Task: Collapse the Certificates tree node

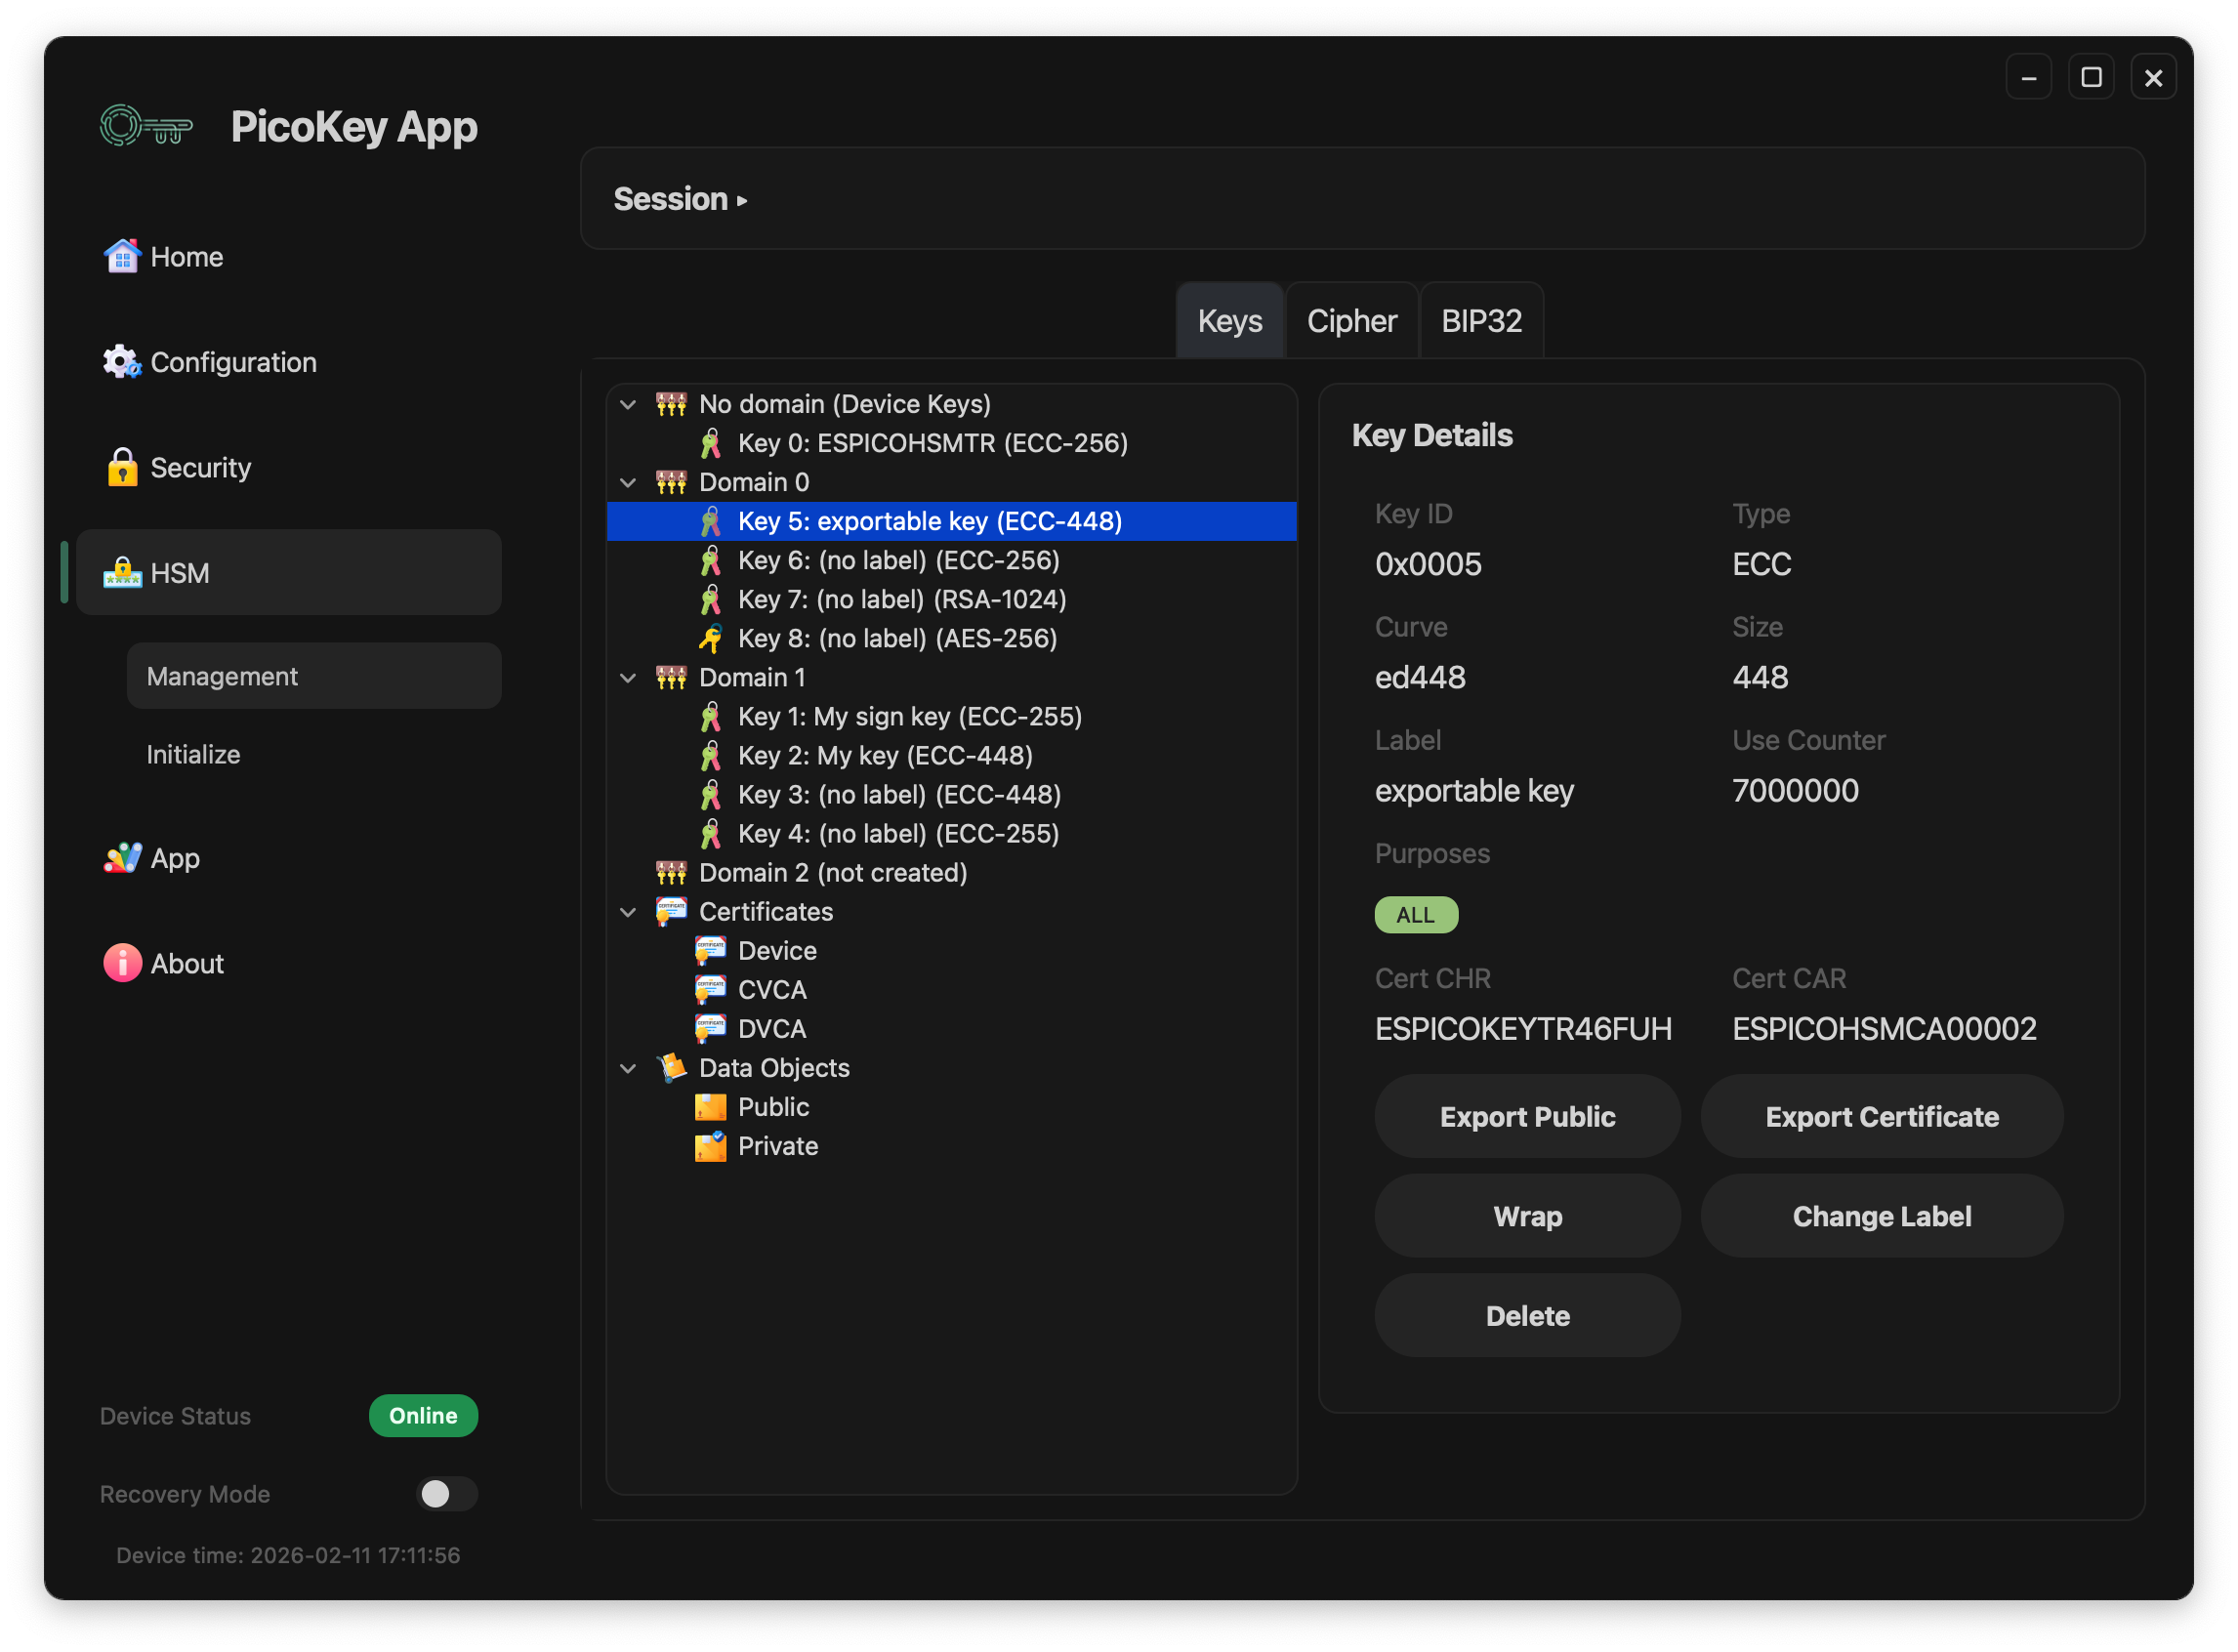Action: coord(628,912)
